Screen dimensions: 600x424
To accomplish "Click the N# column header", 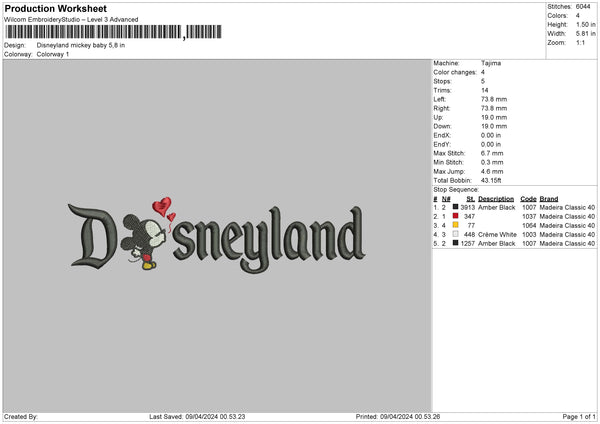I will click(x=446, y=199).
